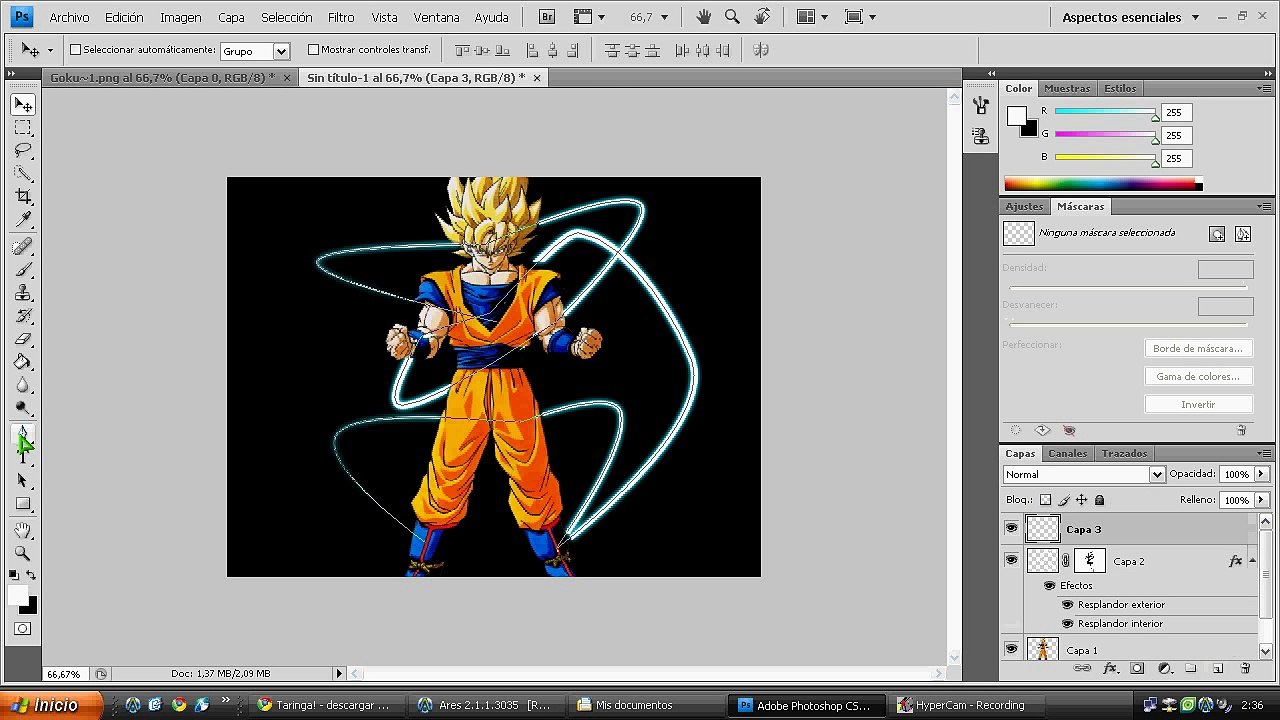The width and height of the screenshot is (1280, 720).
Task: Swap foreground and background colors
Action: pos(32,575)
